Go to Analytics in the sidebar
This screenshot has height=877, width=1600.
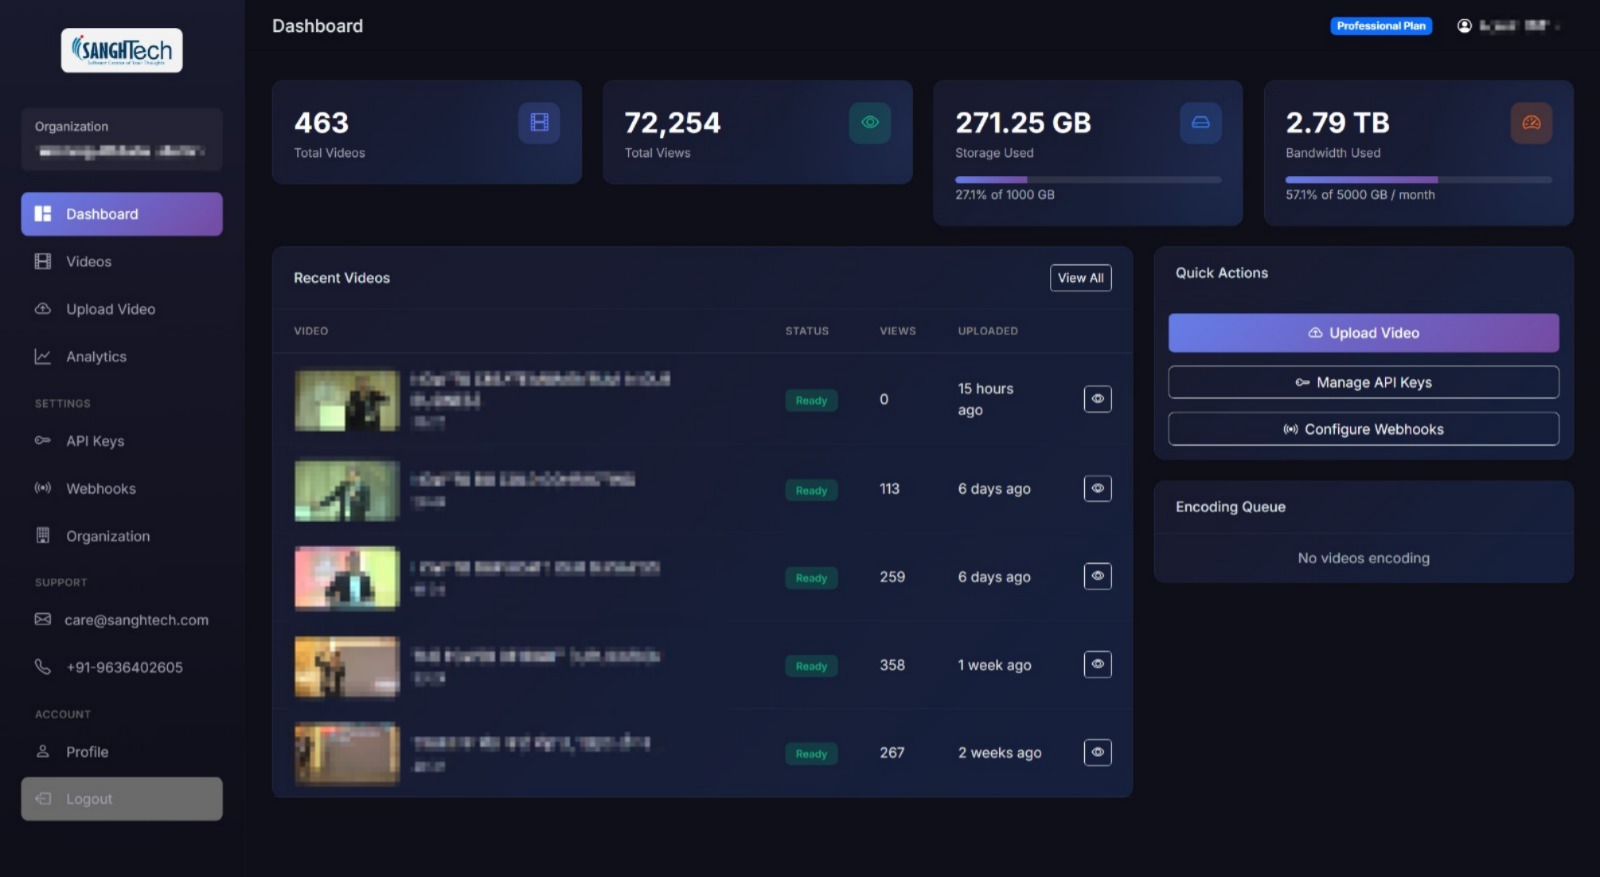pyautogui.click(x=96, y=357)
